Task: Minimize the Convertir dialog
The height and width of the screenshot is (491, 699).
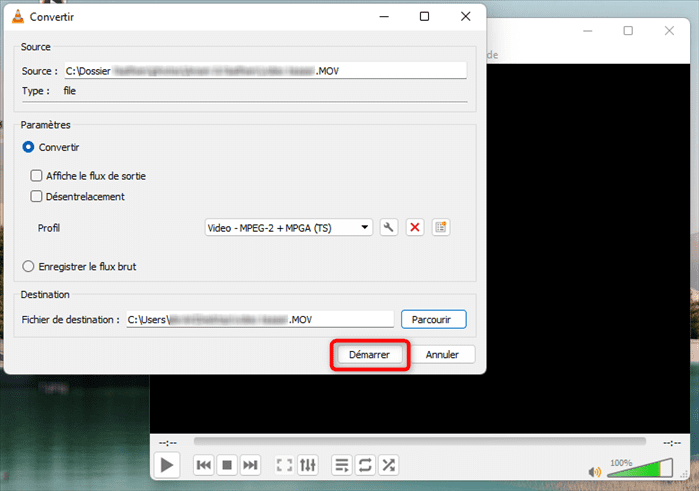Action: click(384, 17)
